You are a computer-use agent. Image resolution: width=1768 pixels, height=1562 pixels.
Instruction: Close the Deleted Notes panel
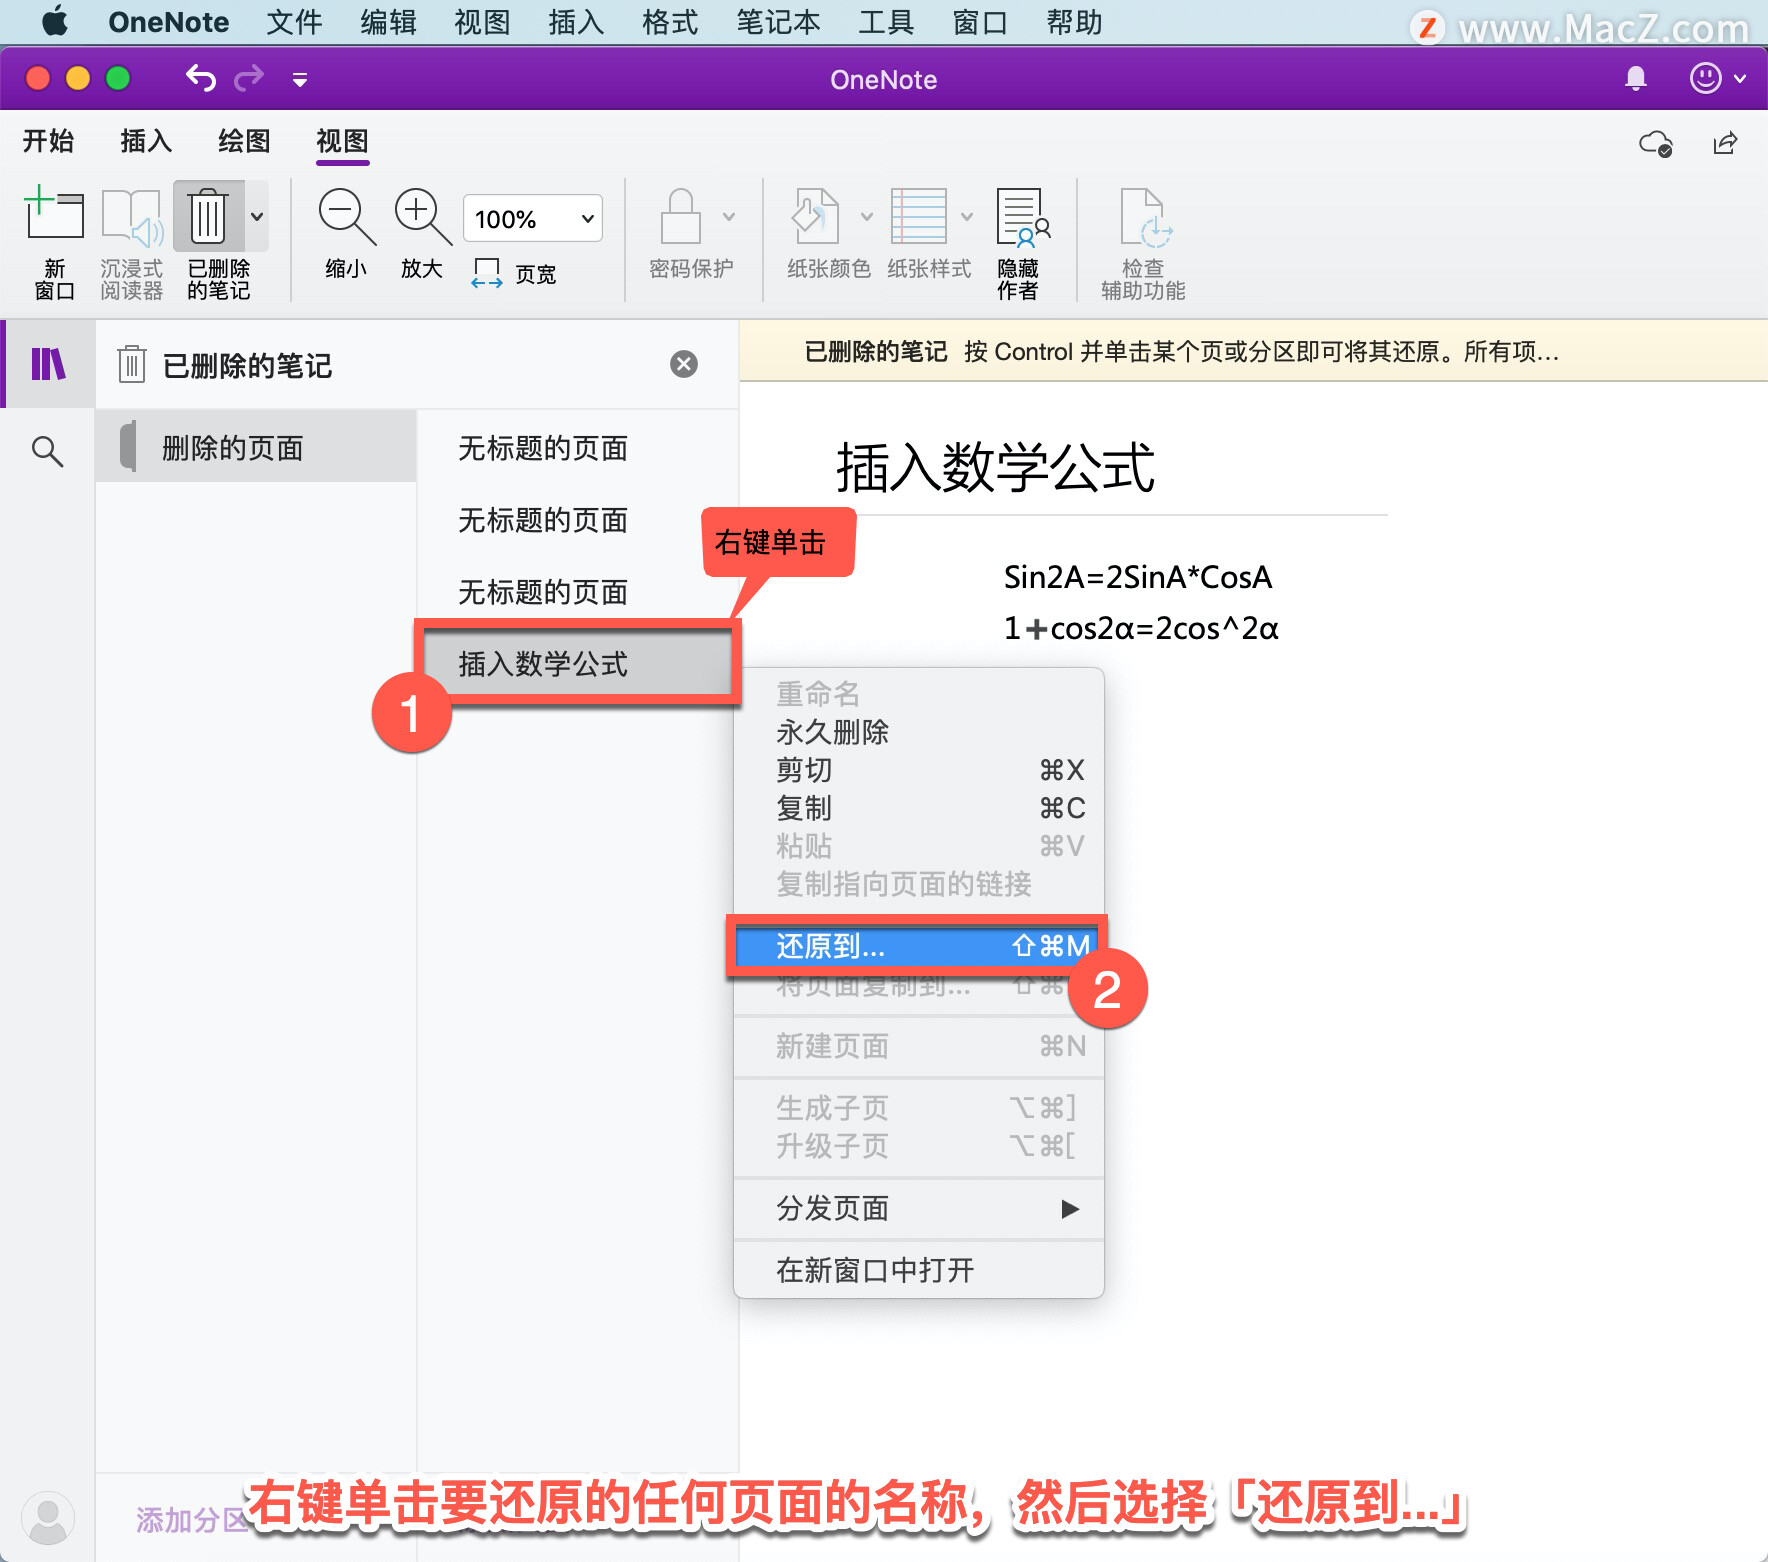pyautogui.click(x=684, y=364)
